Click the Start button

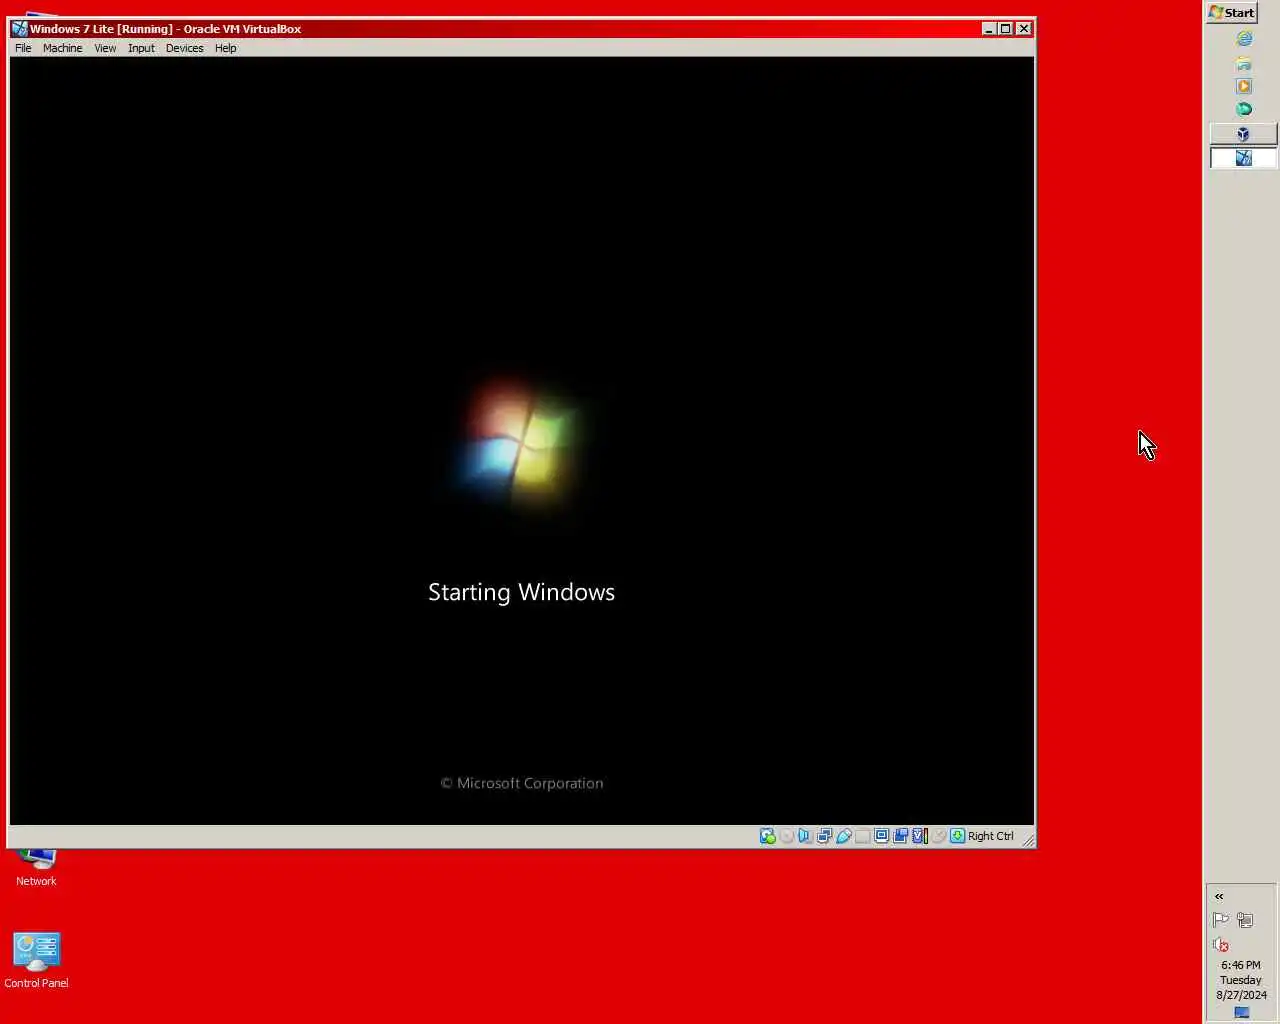[1232, 12]
